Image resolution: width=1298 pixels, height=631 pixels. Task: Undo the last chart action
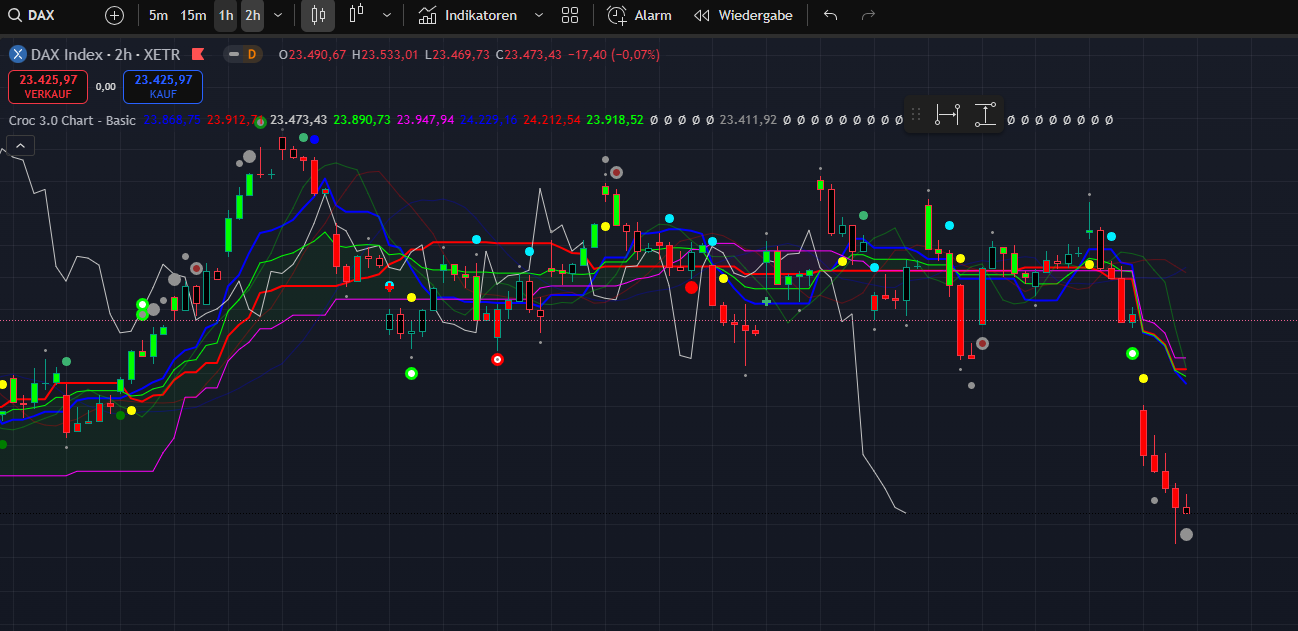tap(830, 16)
